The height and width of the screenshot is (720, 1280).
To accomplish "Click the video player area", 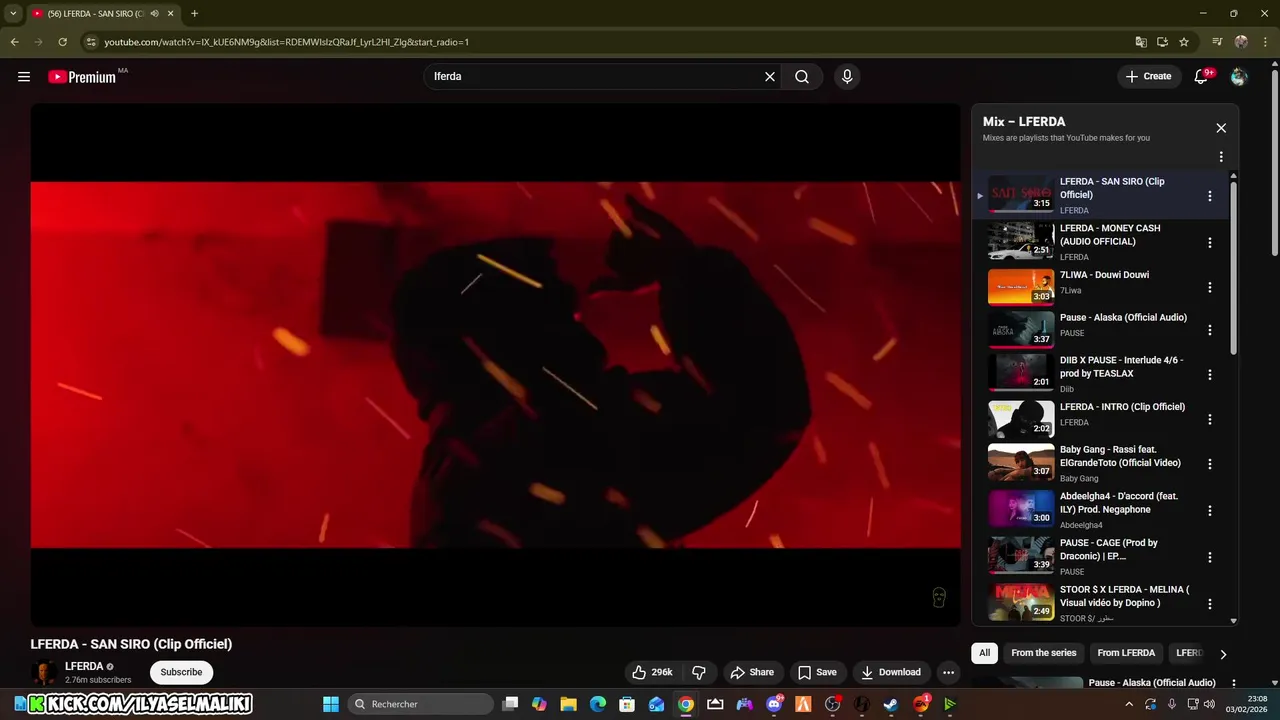I will click(x=495, y=365).
